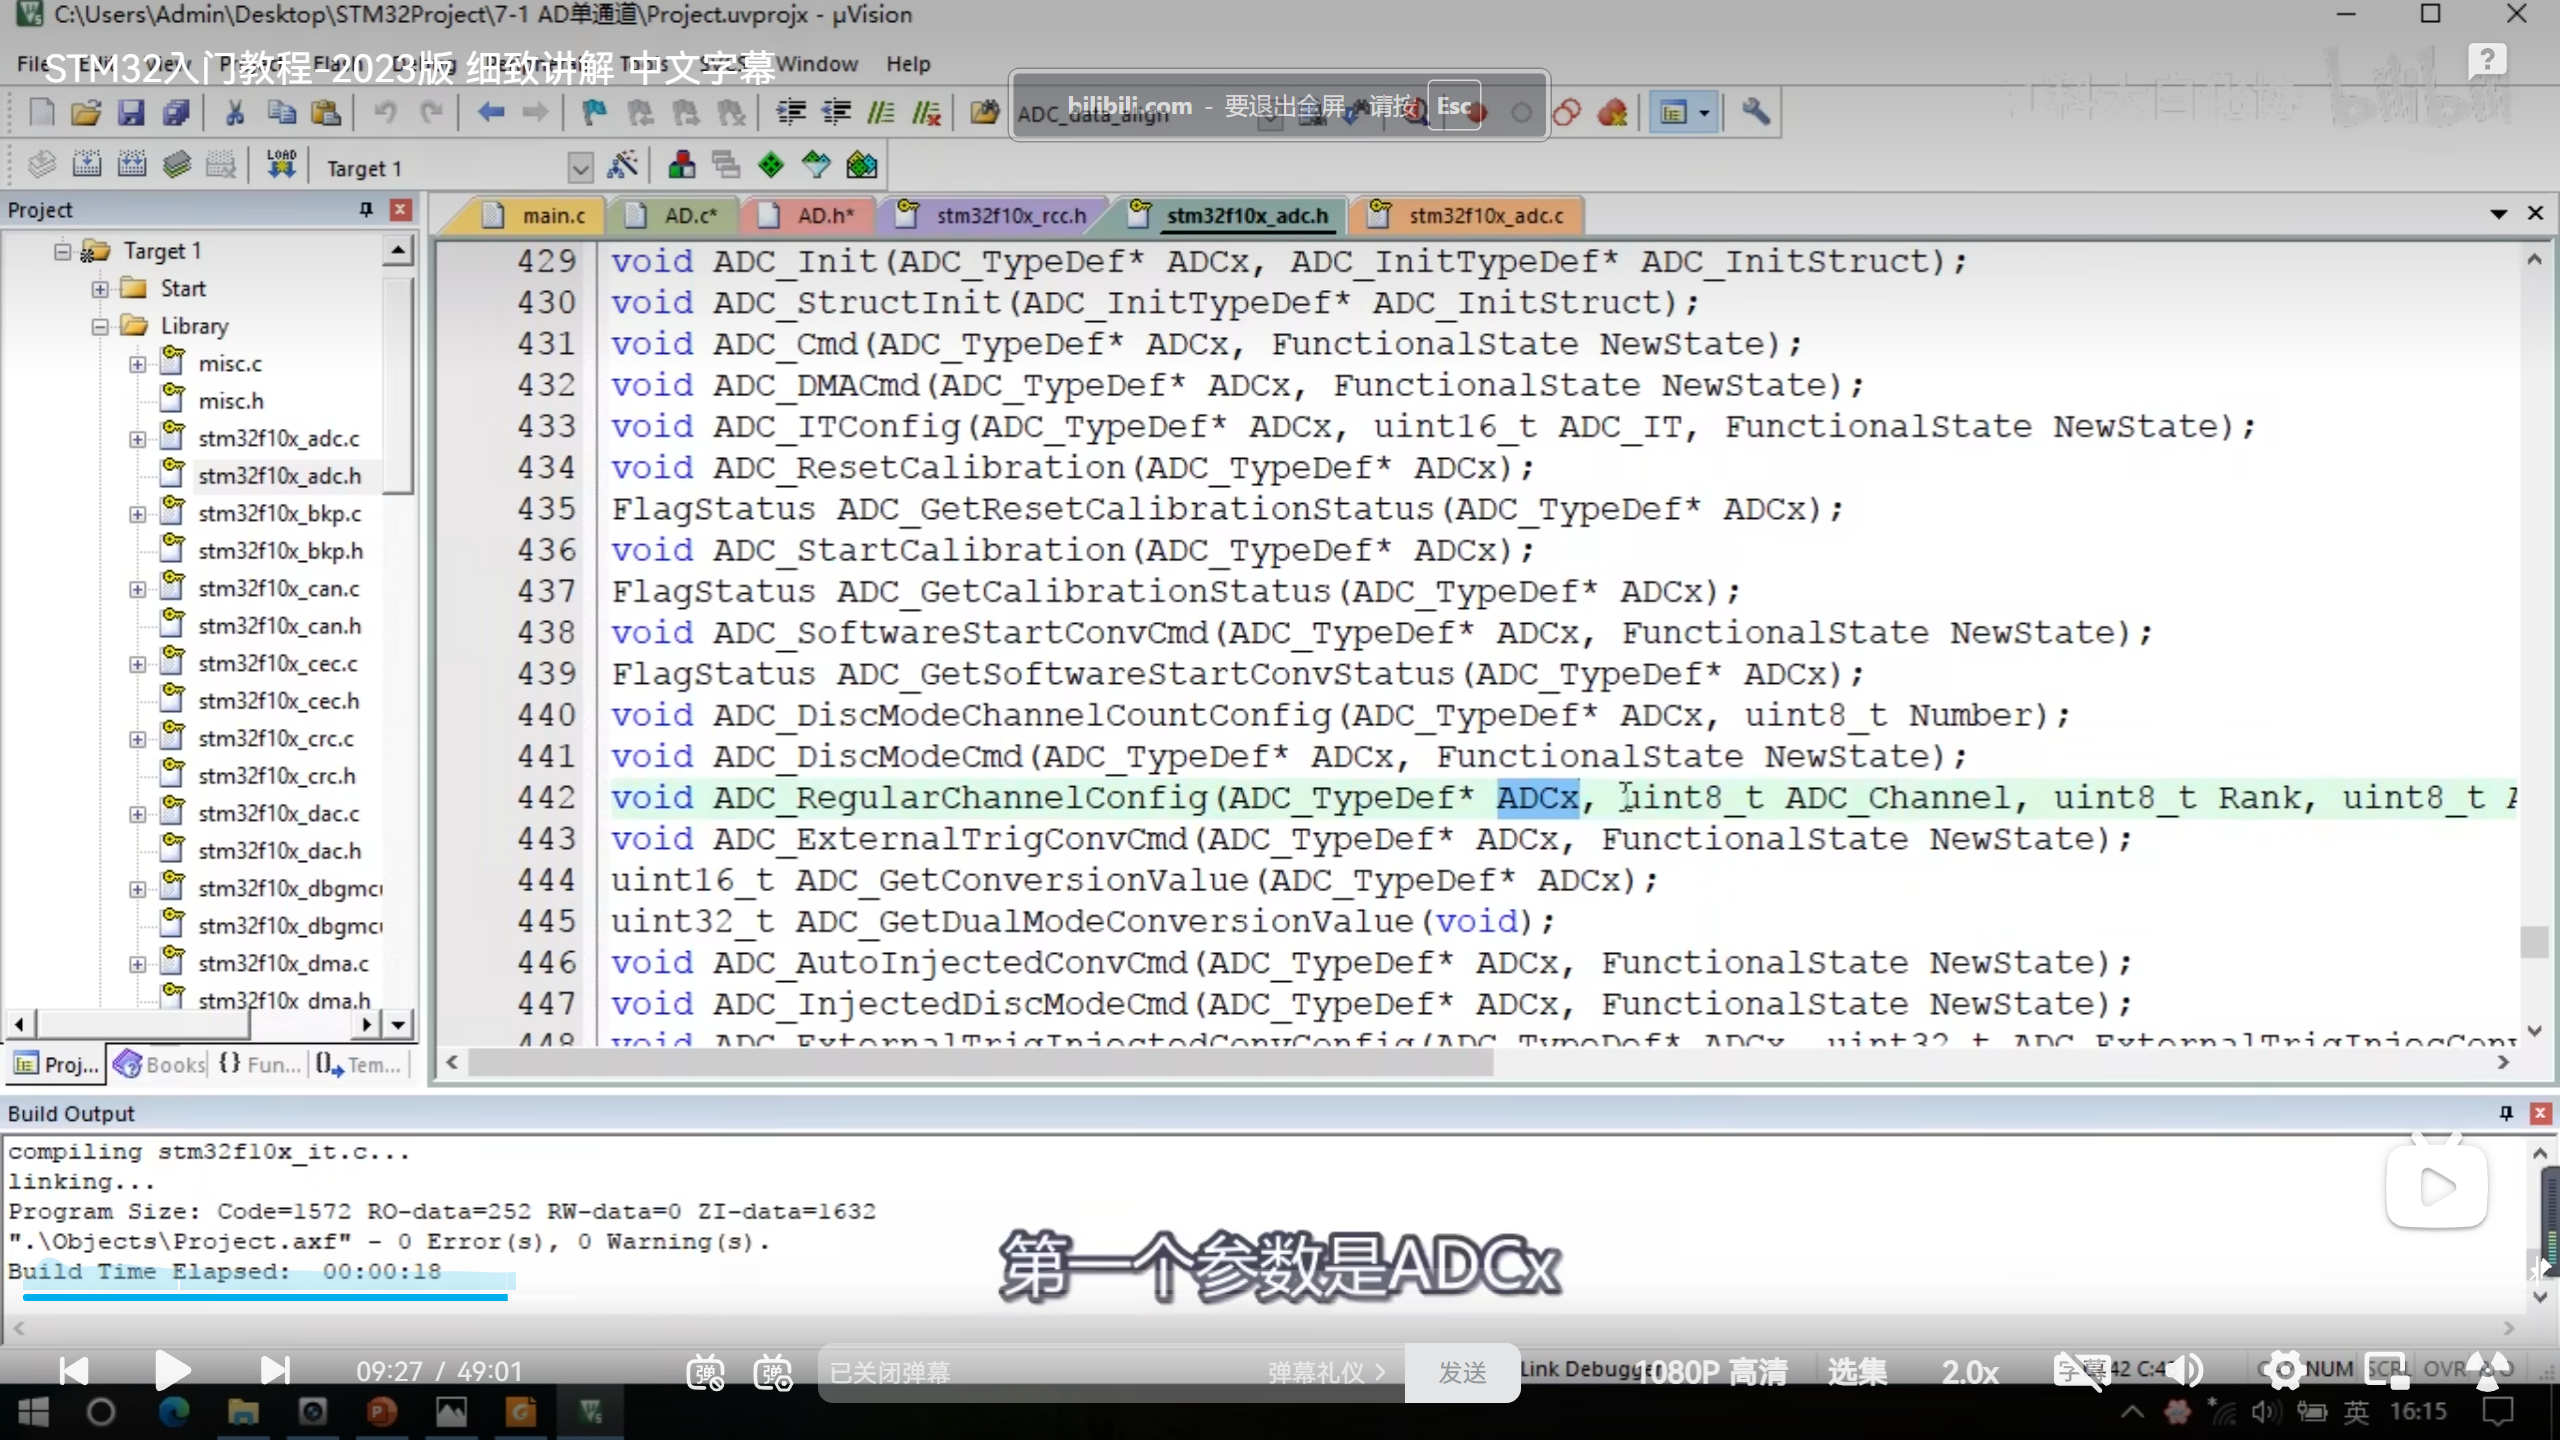Click the 发送 send button
2560x1440 pixels.
pyautogui.click(x=1462, y=1373)
